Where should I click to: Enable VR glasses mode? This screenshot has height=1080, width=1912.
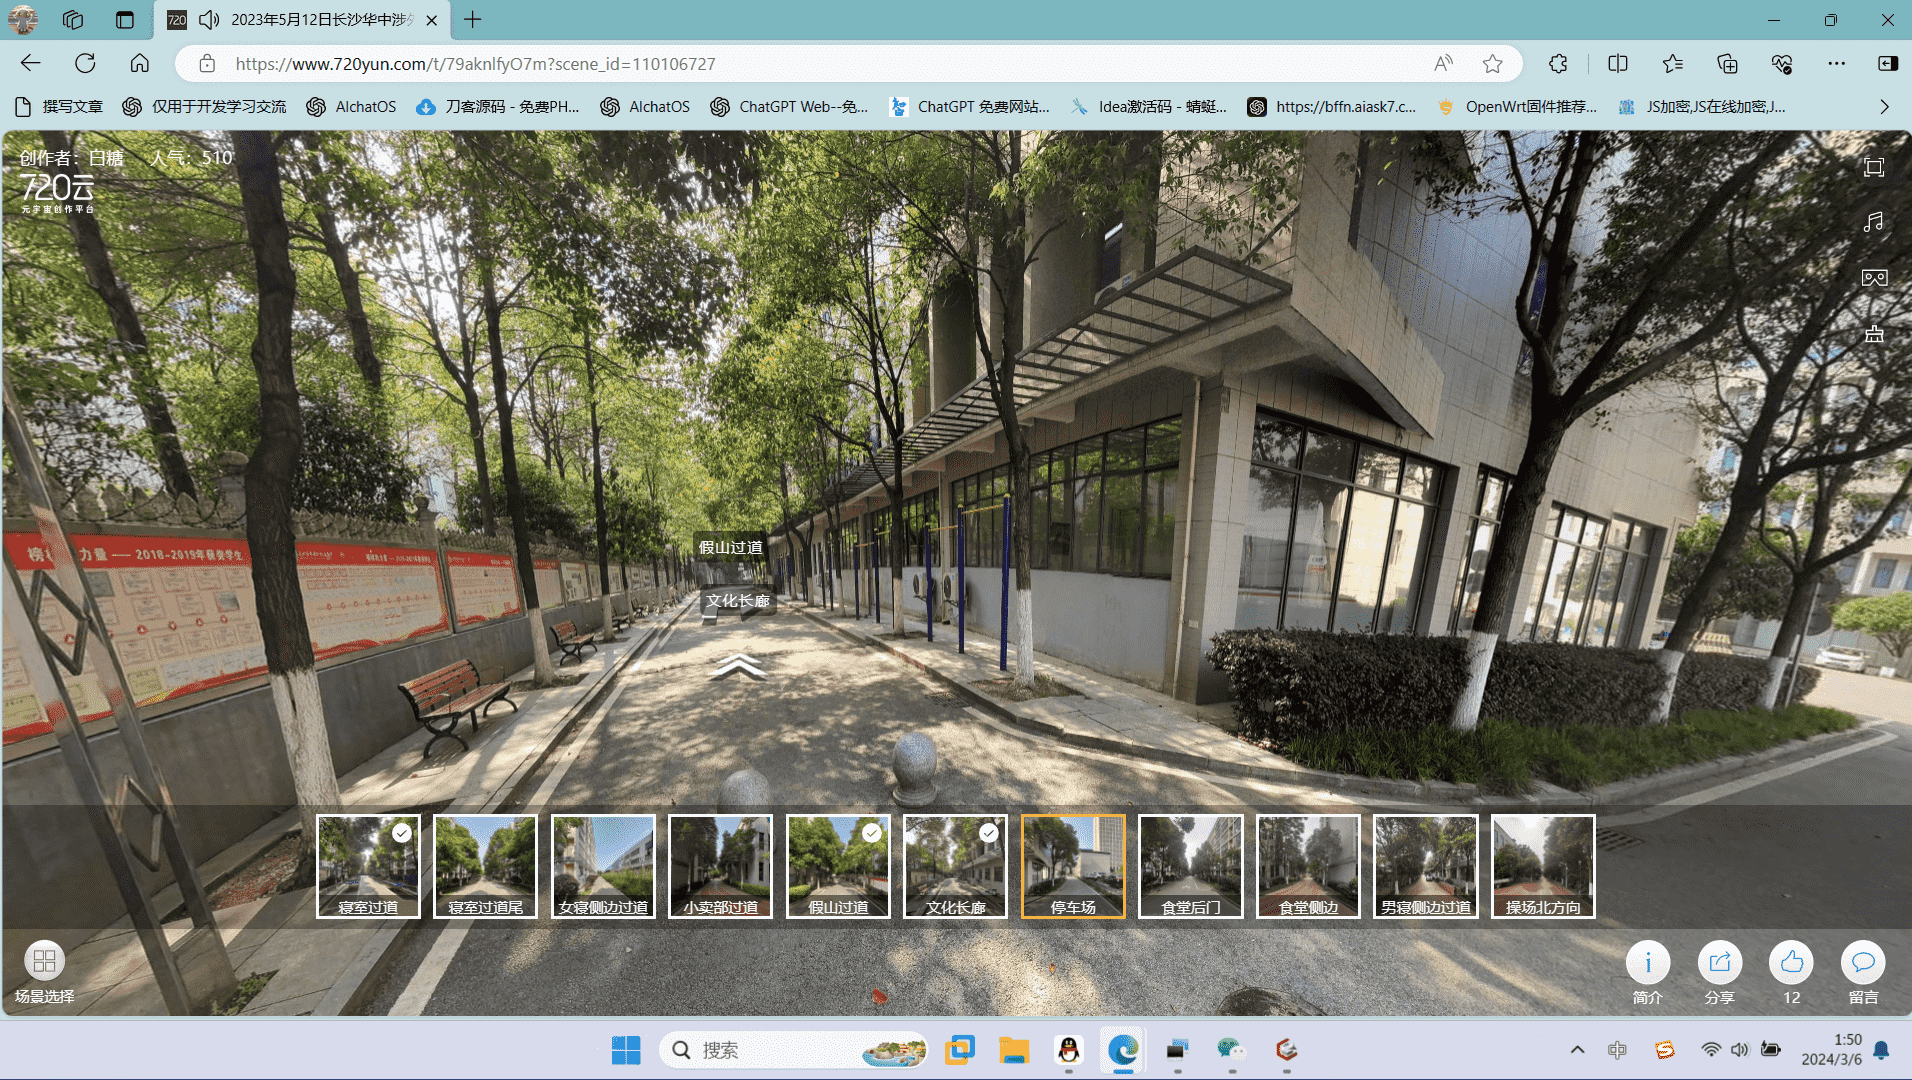pos(1873,278)
